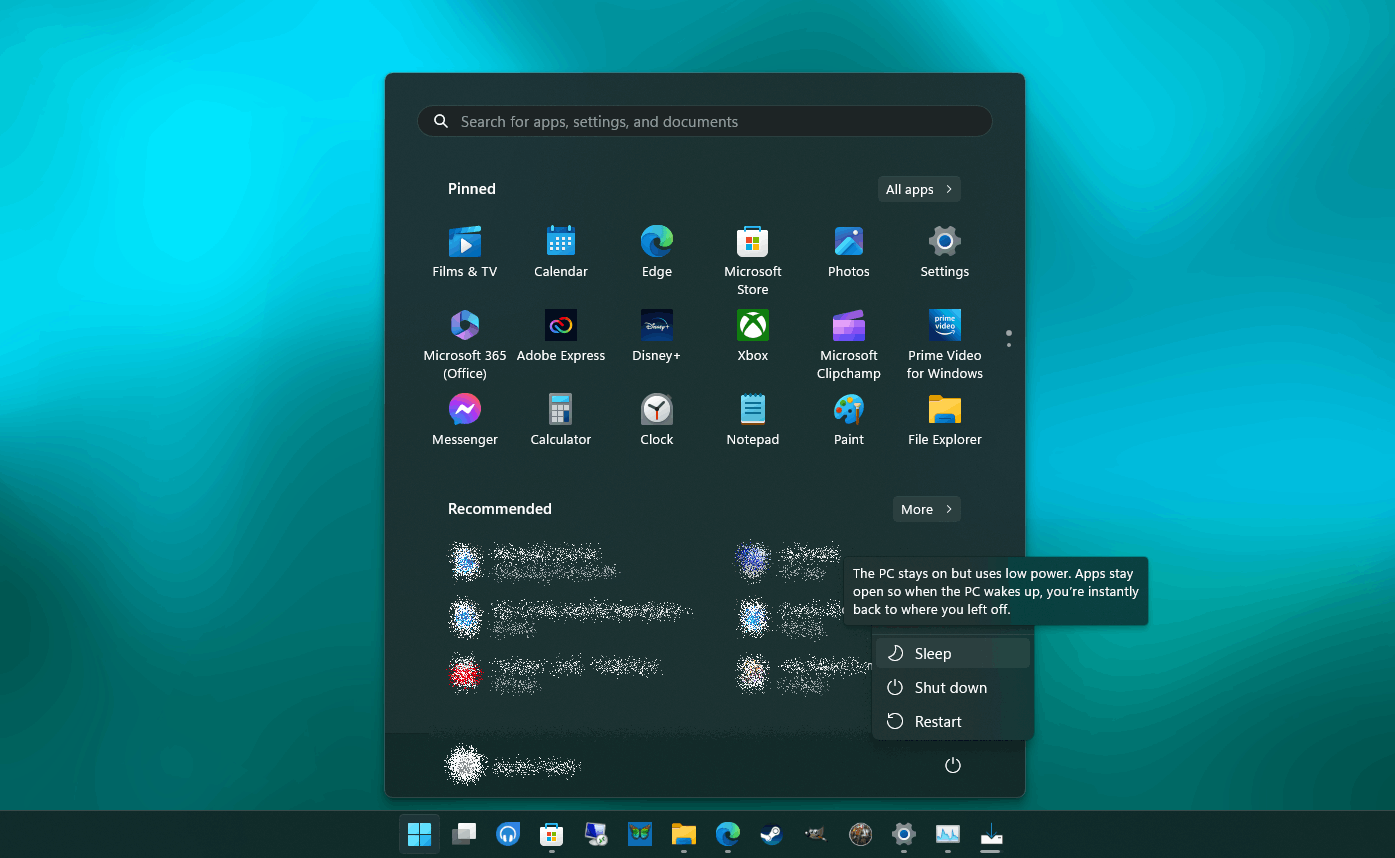This screenshot has height=858, width=1395.
Task: Launch Prime Video for Windows
Action: (x=945, y=345)
